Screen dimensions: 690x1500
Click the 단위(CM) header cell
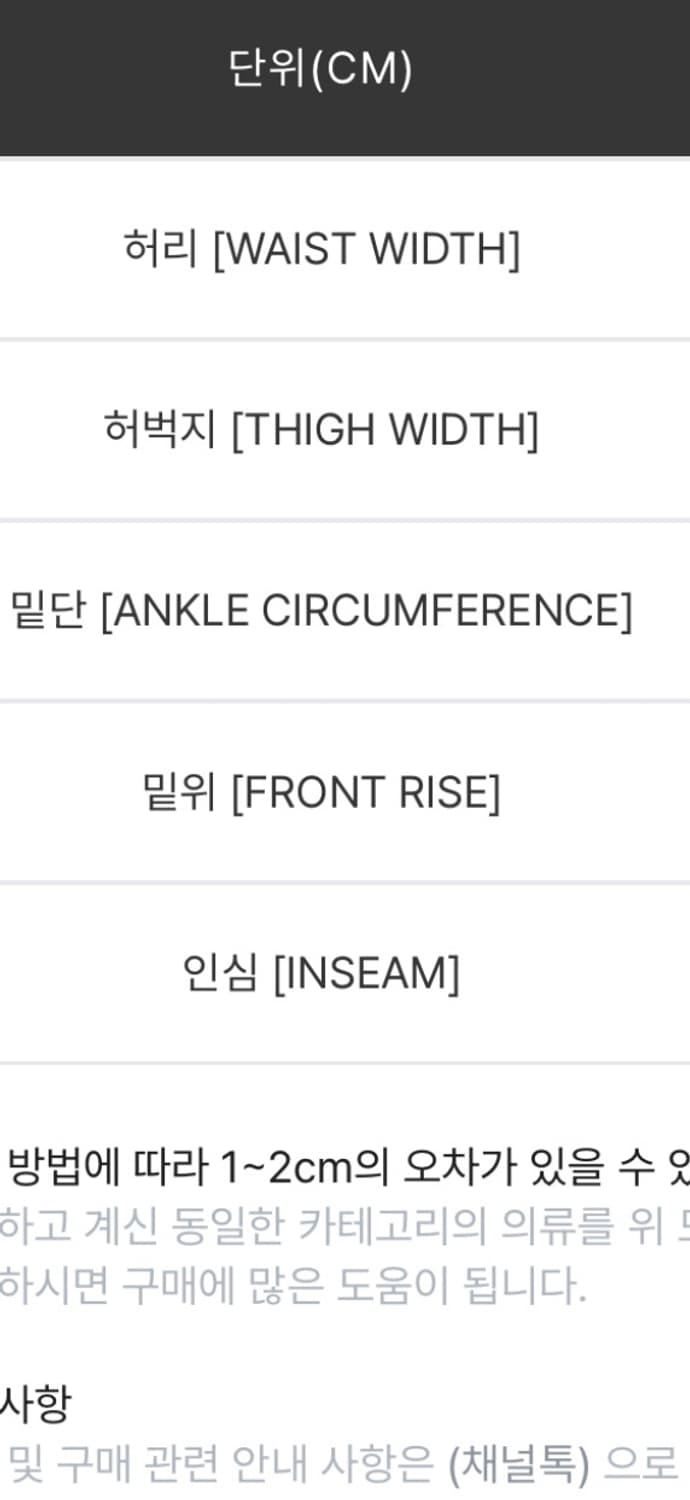pos(320,69)
